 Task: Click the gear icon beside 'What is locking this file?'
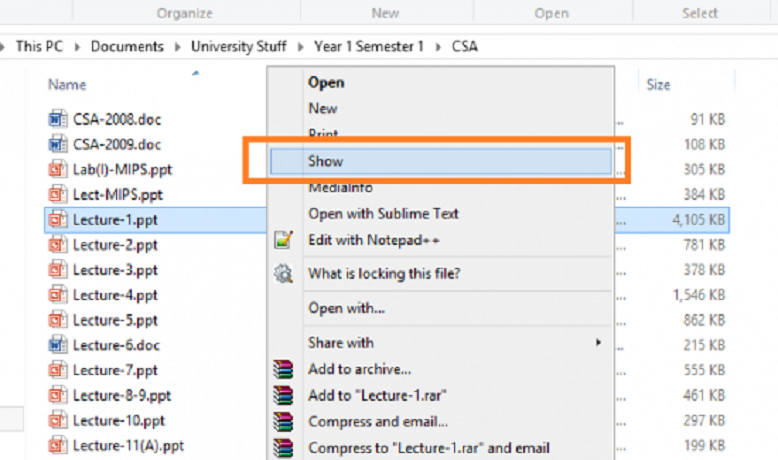[284, 273]
